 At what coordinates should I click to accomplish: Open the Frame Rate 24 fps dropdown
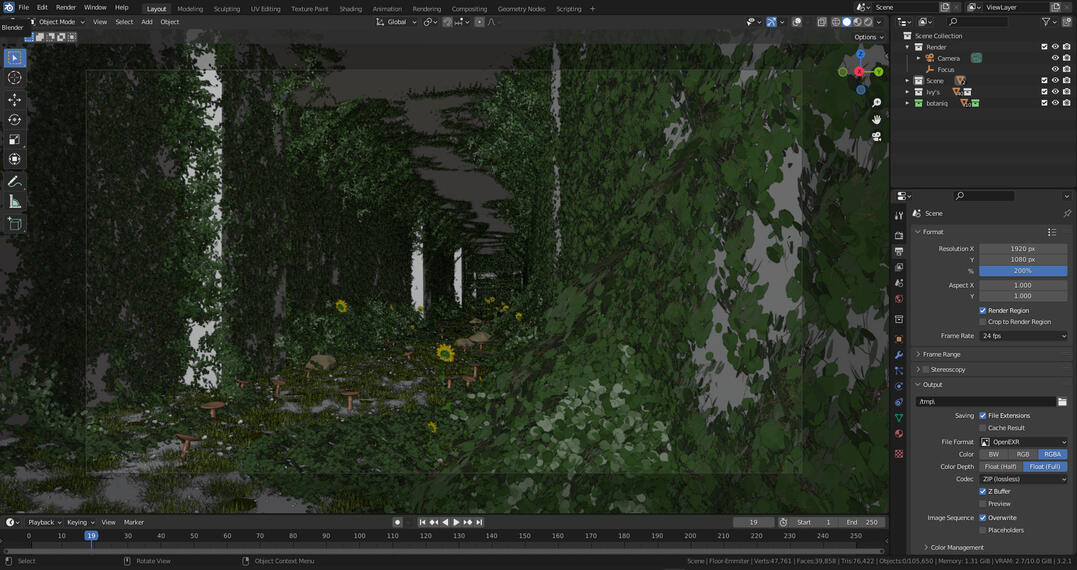click(1023, 336)
